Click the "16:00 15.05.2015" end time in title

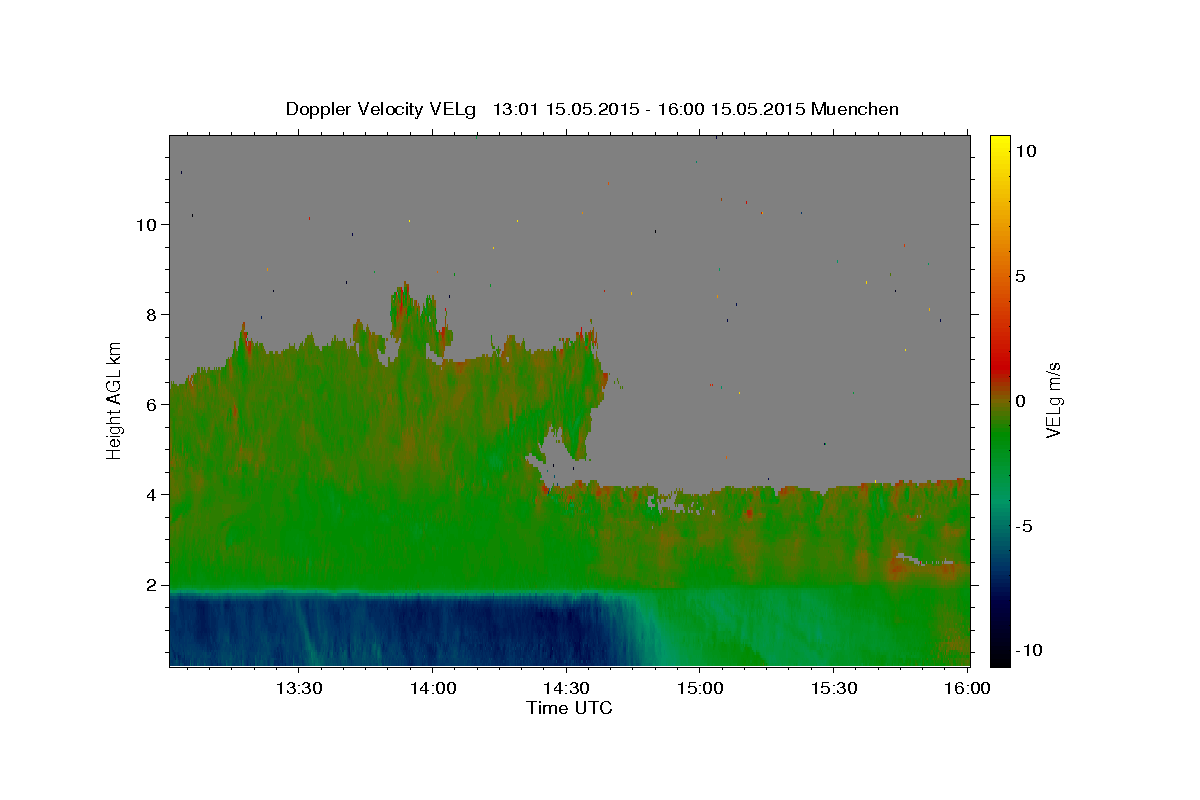732,109
